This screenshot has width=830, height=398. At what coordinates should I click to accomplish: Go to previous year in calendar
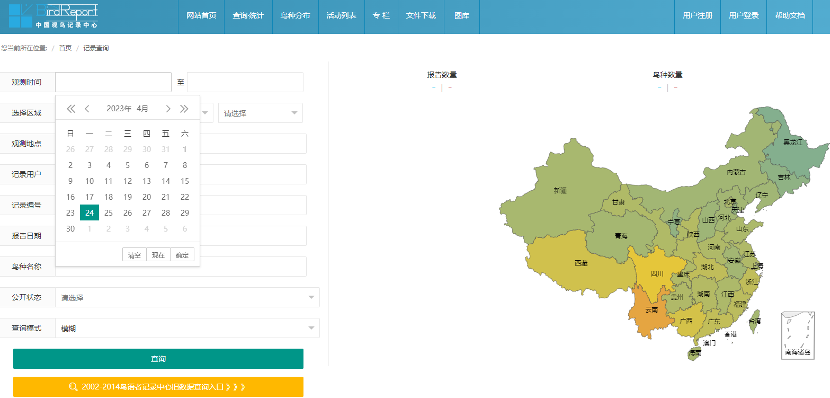click(x=70, y=108)
